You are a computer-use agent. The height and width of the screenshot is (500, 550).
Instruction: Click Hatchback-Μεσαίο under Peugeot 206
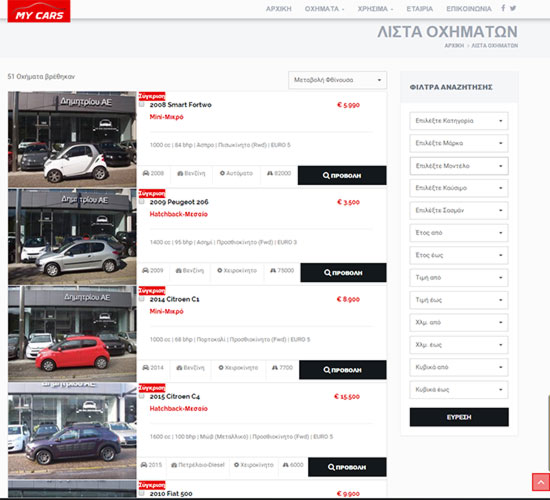179,214
